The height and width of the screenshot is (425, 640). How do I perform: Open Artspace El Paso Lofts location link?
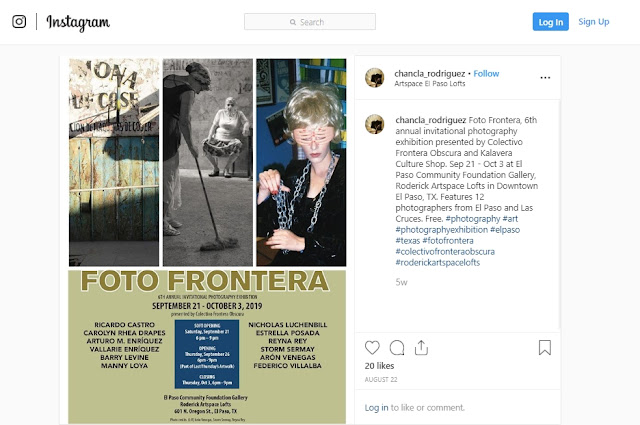(x=430, y=84)
